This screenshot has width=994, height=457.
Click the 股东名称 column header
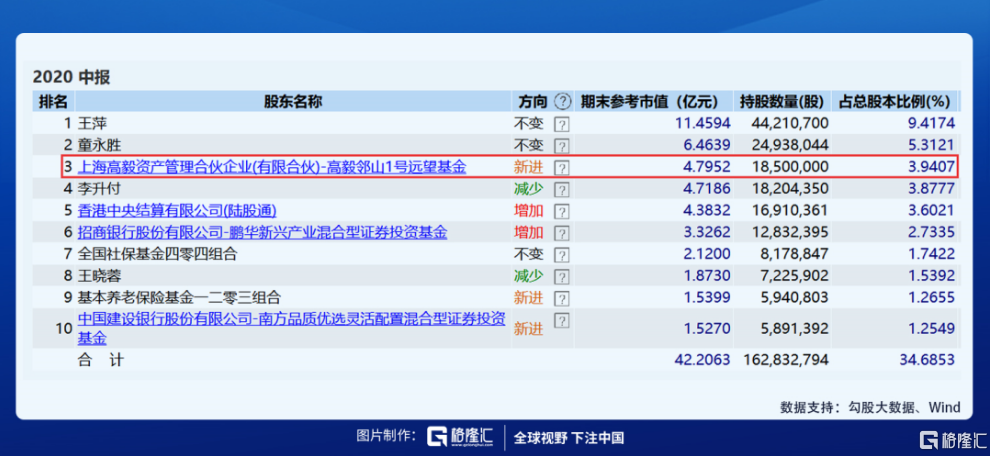(293, 101)
